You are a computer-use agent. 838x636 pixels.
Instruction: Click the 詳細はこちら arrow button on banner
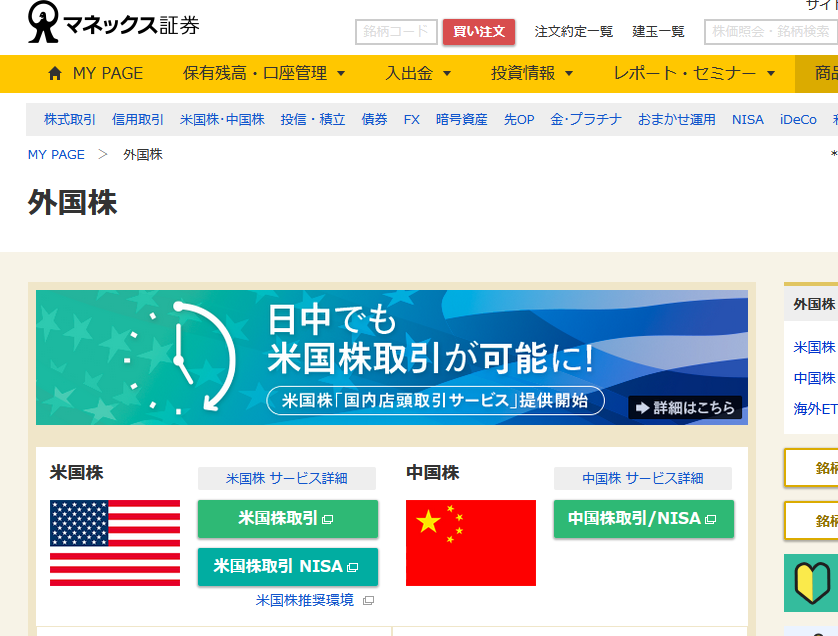tap(685, 408)
